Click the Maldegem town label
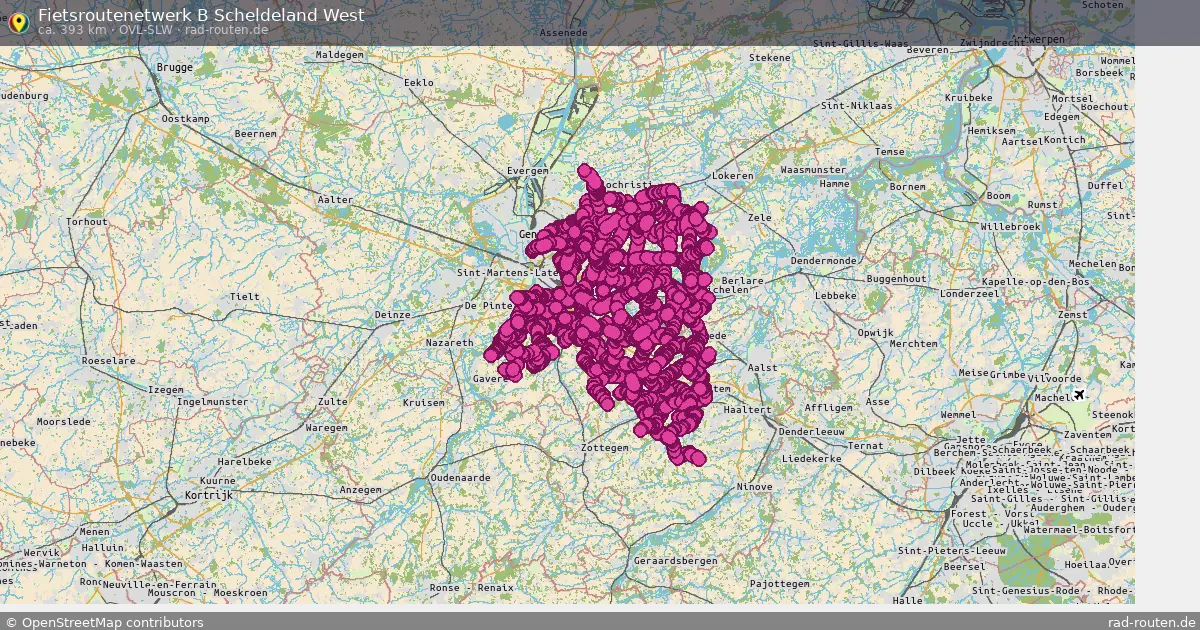Image resolution: width=1200 pixels, height=630 pixels. pos(340,54)
